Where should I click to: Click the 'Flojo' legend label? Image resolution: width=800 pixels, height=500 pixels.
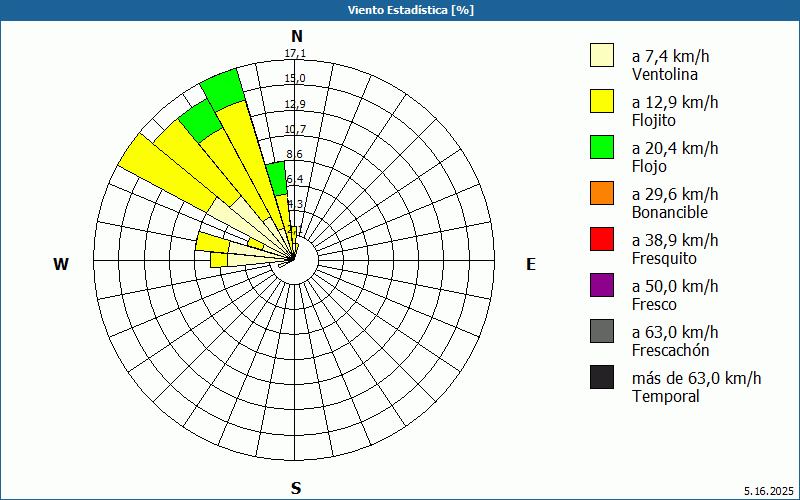pos(649,167)
